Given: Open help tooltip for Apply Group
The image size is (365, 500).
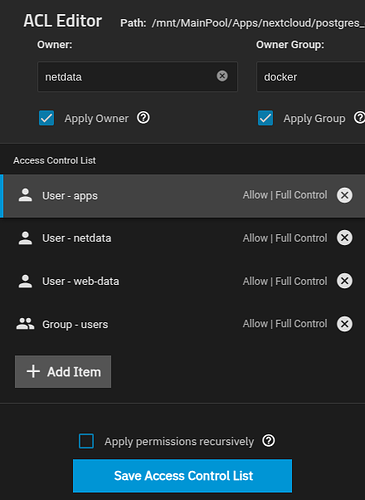Looking at the screenshot, I should point(360,118).
